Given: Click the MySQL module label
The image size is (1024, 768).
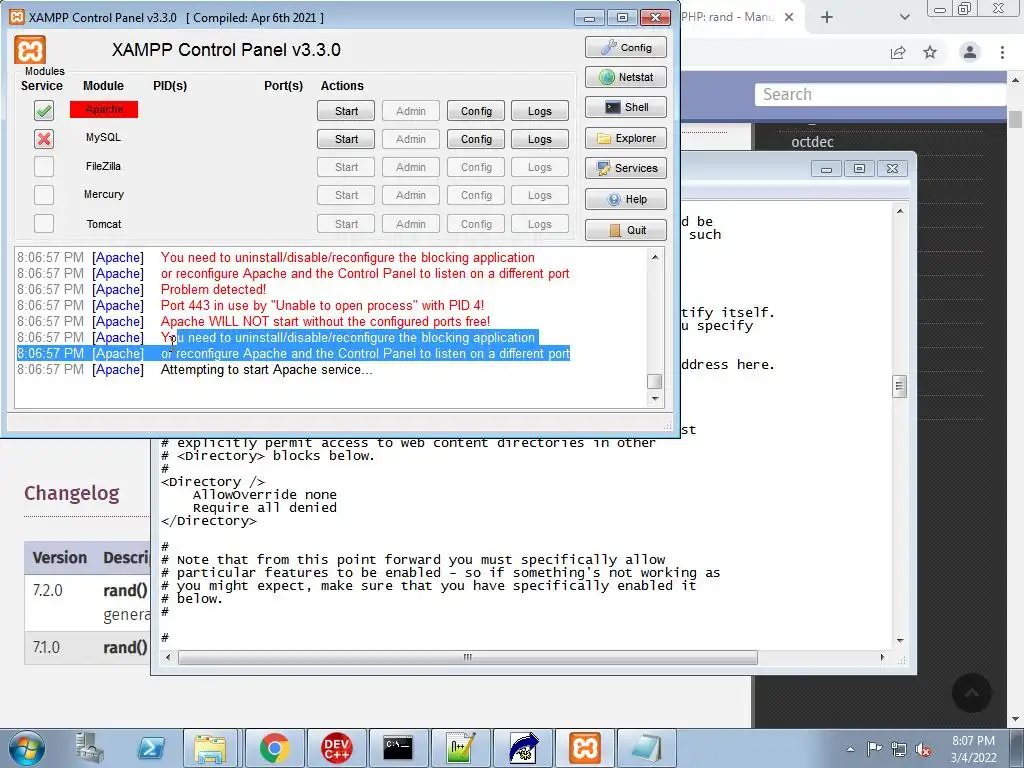Looking at the screenshot, I should pos(103,137).
